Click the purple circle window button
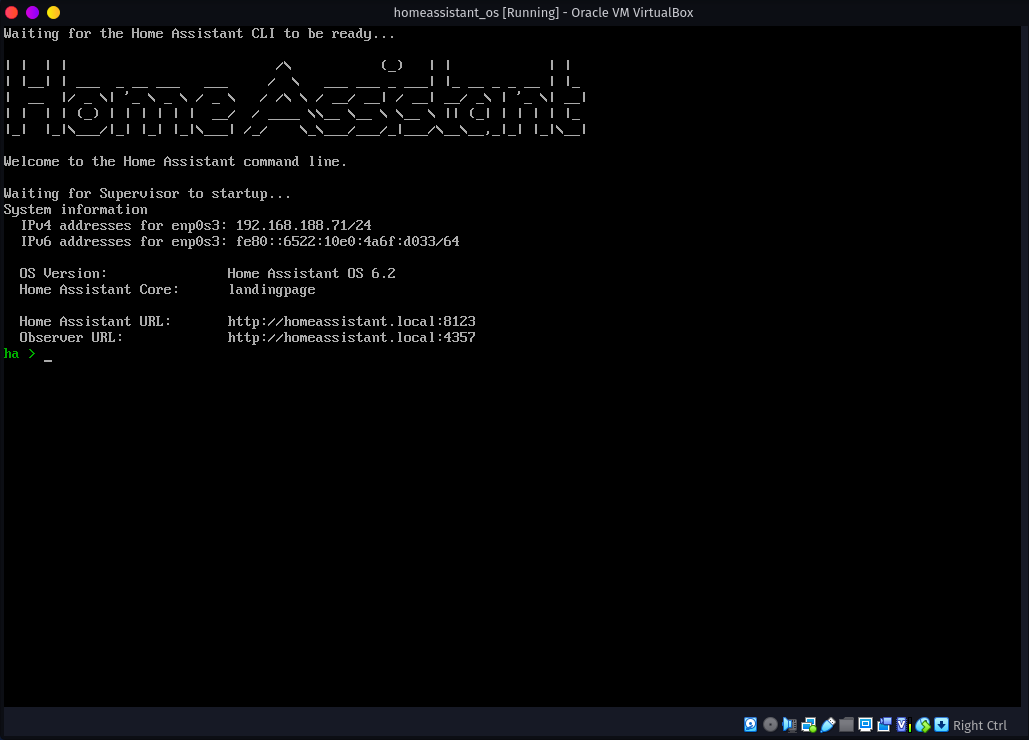1029x740 pixels. [x=32, y=12]
